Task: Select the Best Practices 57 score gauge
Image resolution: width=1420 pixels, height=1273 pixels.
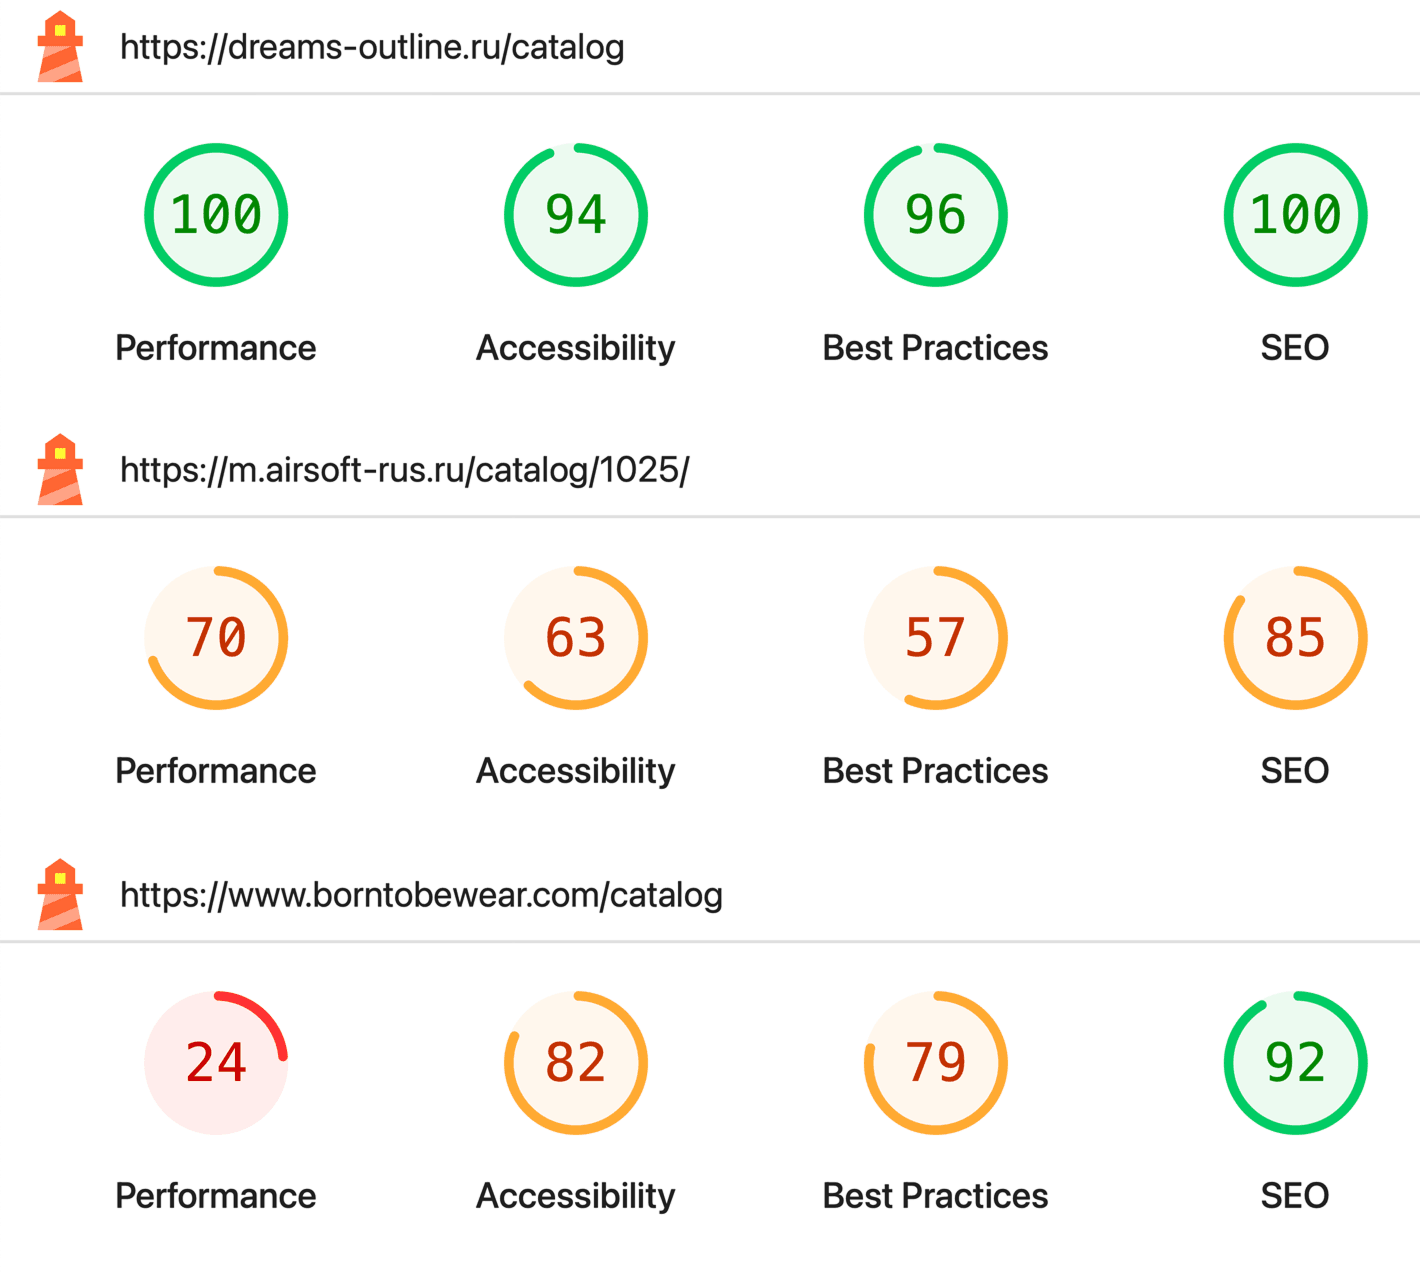Action: click(936, 638)
